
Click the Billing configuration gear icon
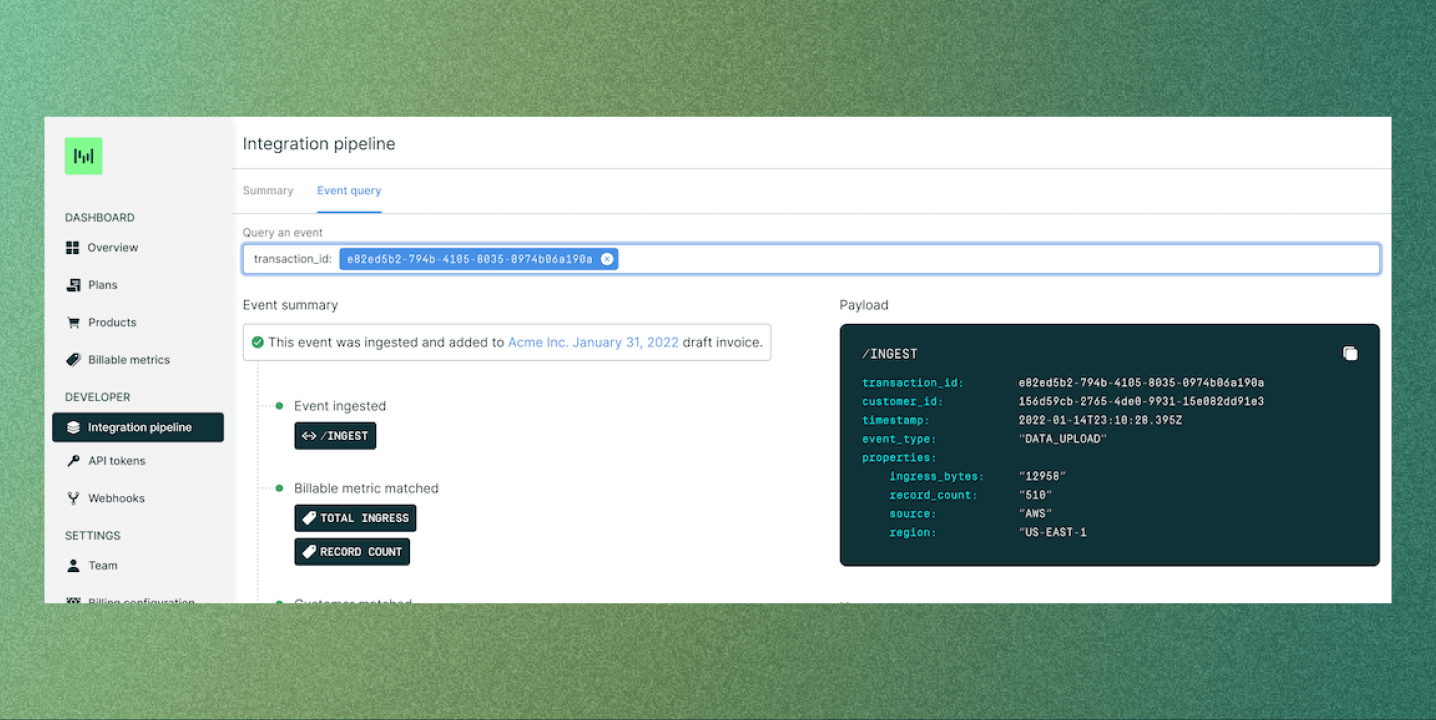74,600
